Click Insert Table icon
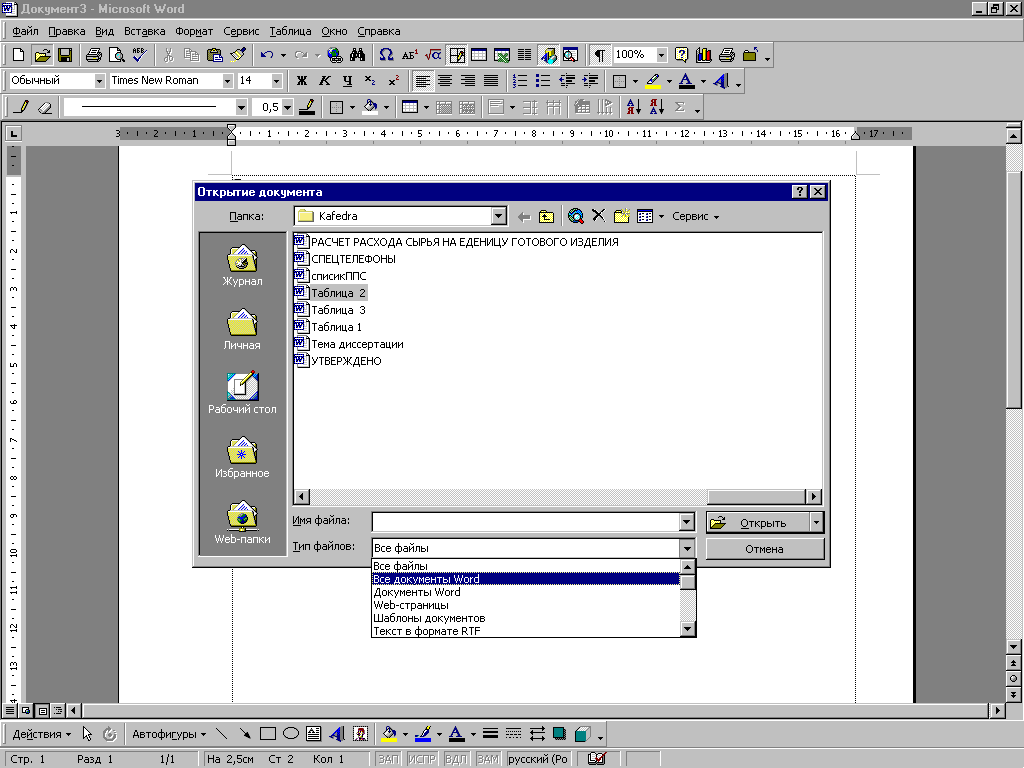Viewport: 1024px width, 768px height. 479,55
